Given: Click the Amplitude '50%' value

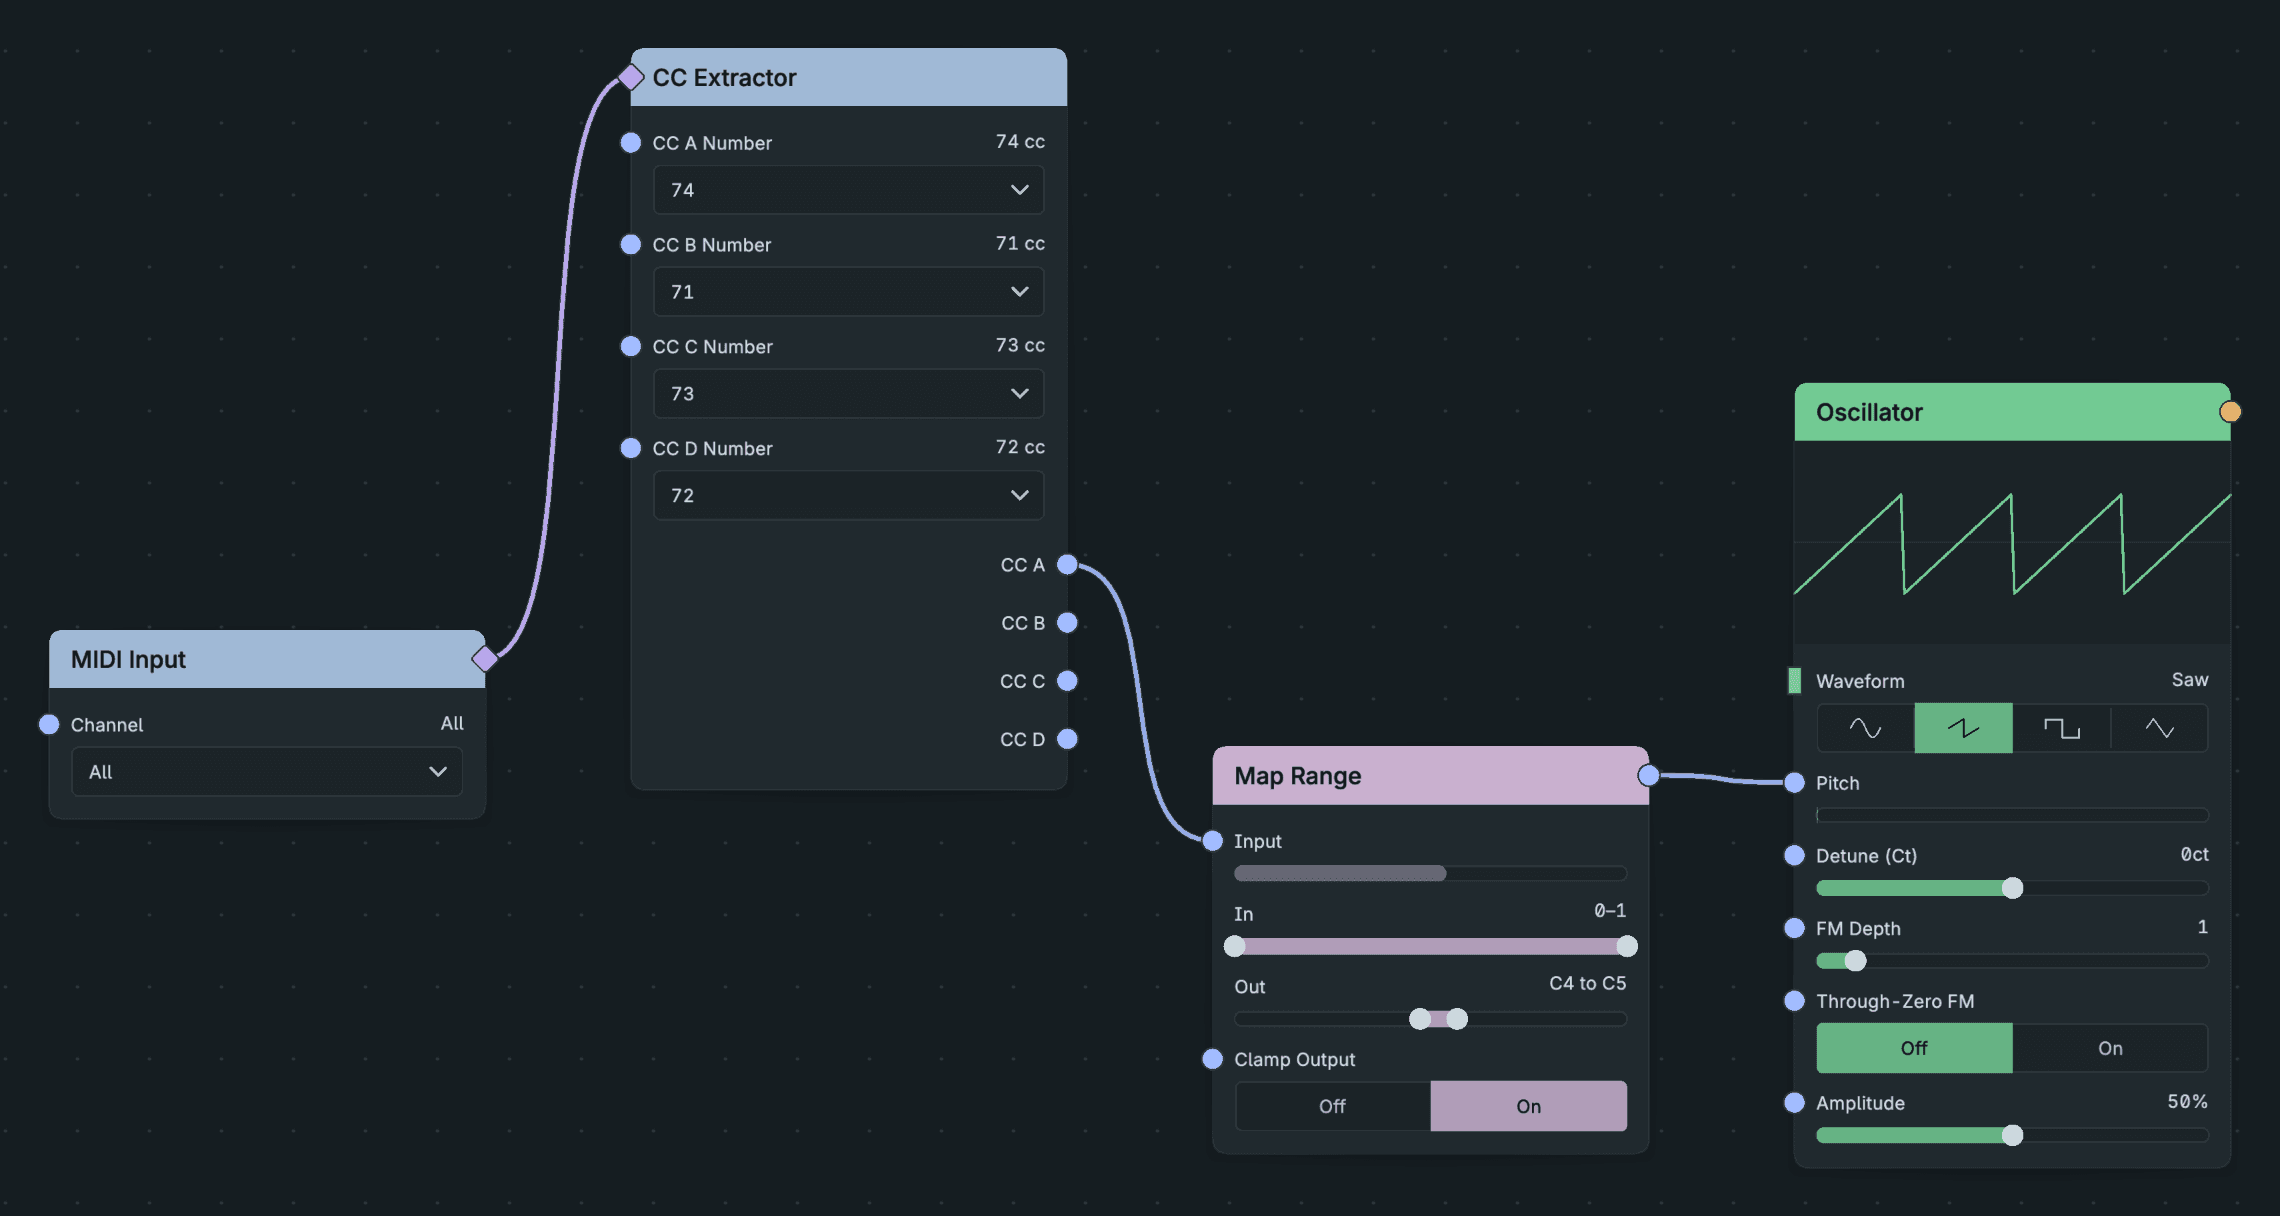Looking at the screenshot, I should [x=2187, y=1101].
